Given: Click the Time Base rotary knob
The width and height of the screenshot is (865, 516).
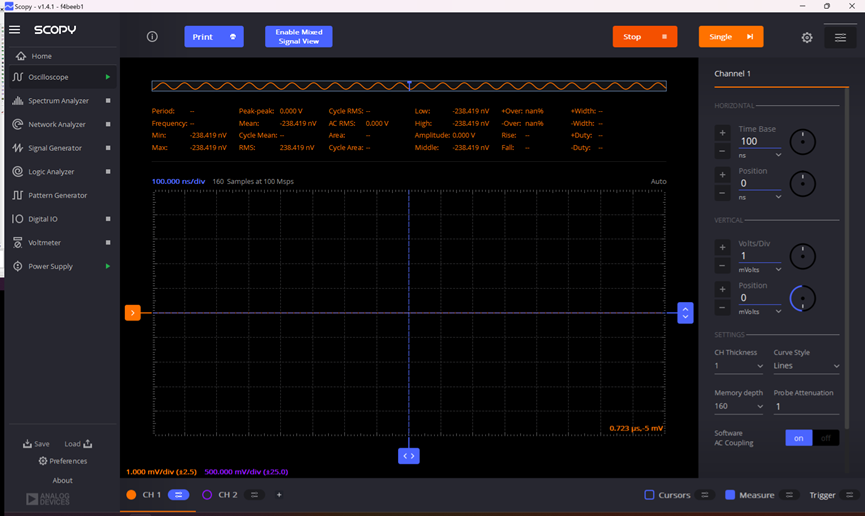Looking at the screenshot, I should pyautogui.click(x=803, y=142).
